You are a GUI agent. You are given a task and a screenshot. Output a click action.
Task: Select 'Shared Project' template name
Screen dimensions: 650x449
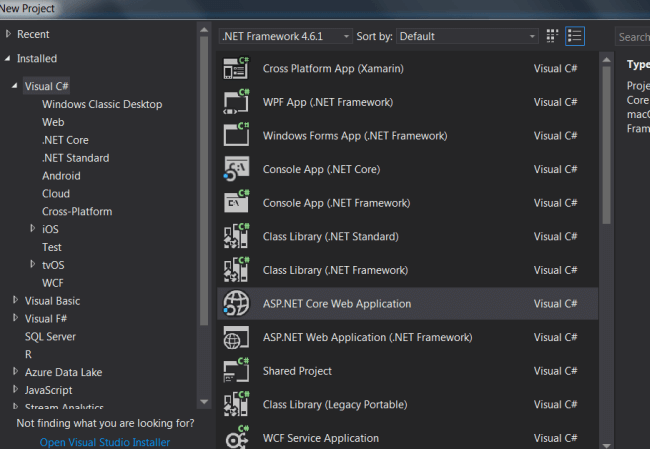[297, 371]
